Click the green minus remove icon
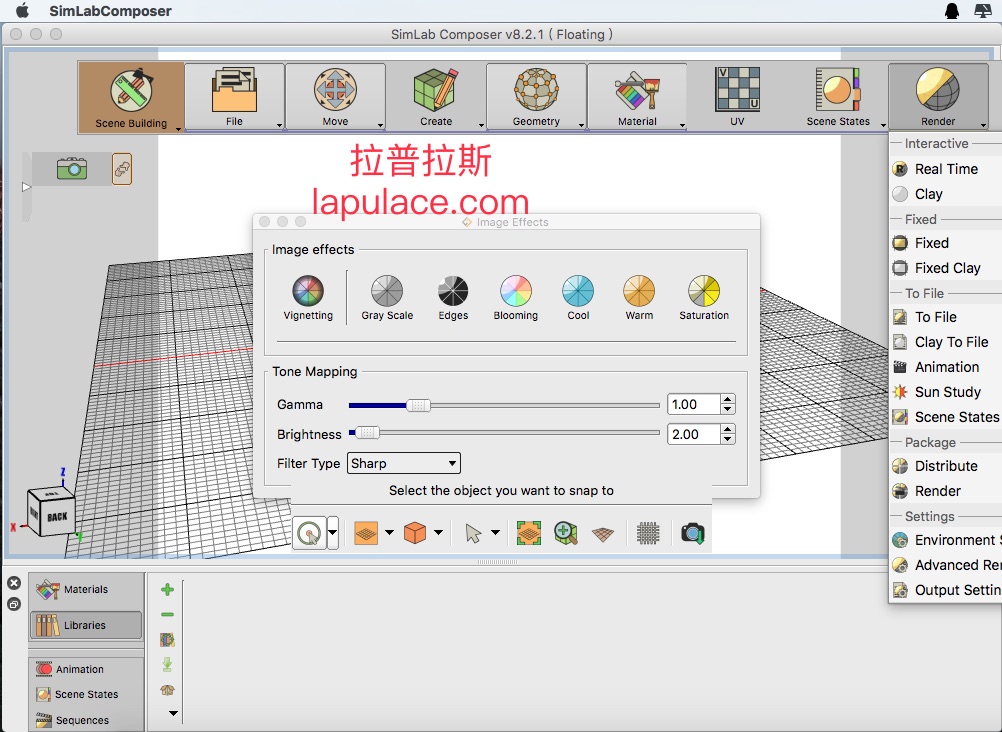 [167, 614]
